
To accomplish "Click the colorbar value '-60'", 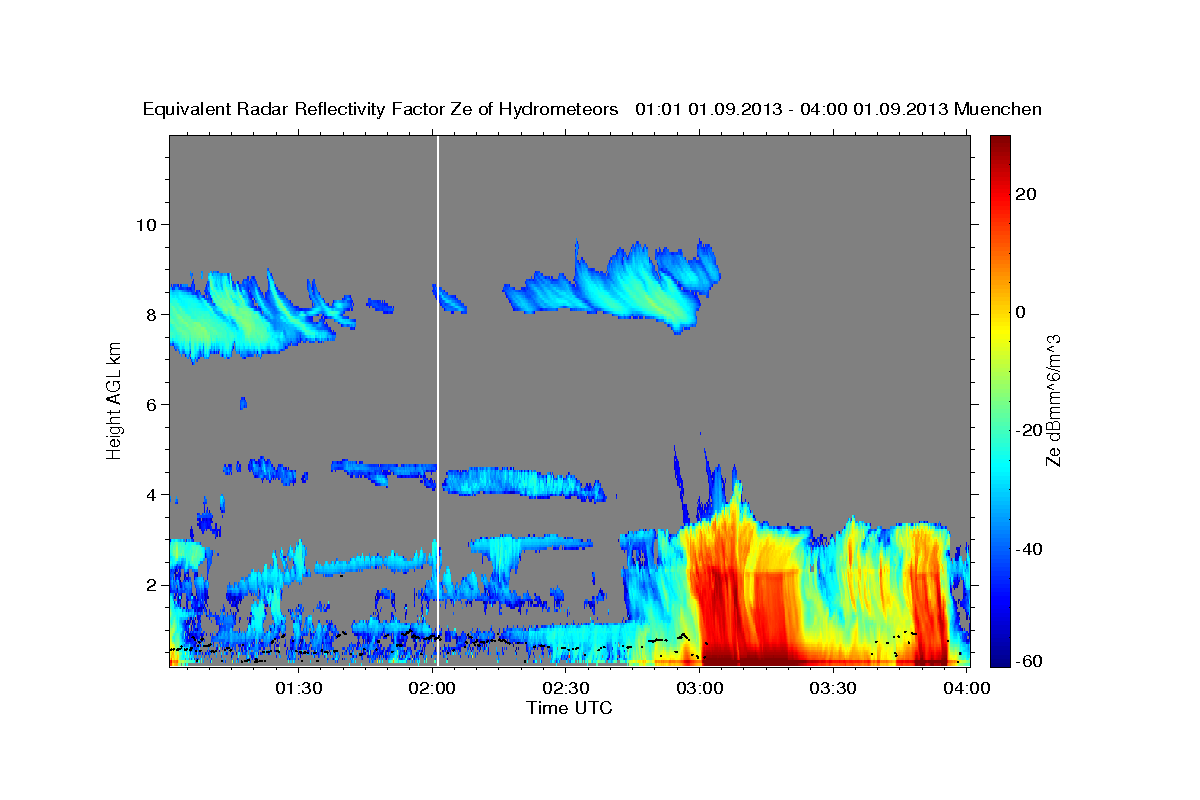I will point(1029,660).
